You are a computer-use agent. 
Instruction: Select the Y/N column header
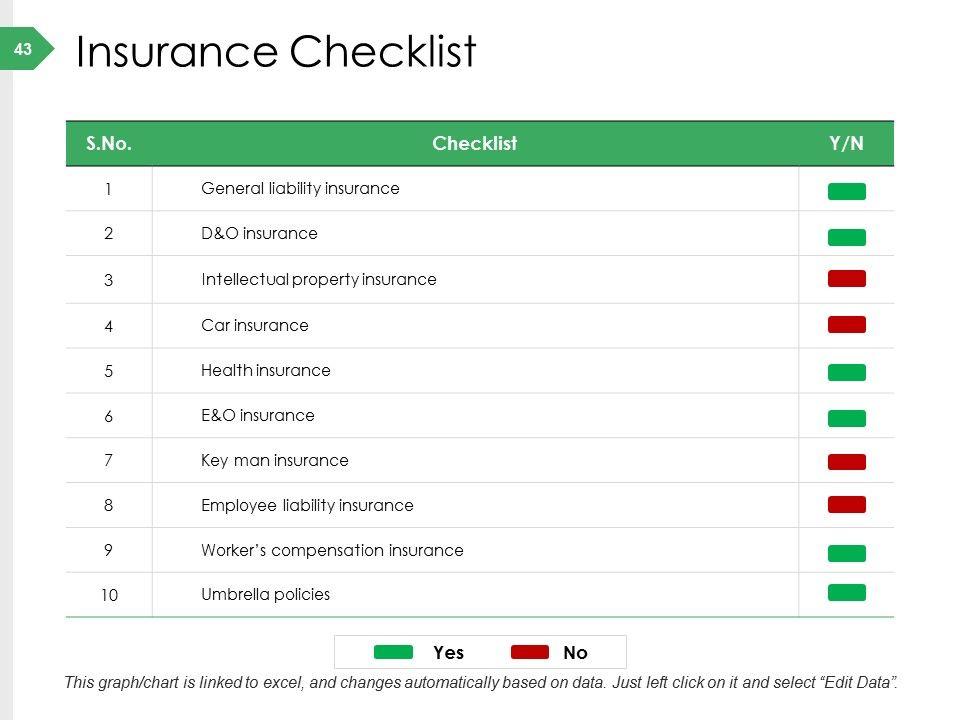pyautogui.click(x=846, y=144)
